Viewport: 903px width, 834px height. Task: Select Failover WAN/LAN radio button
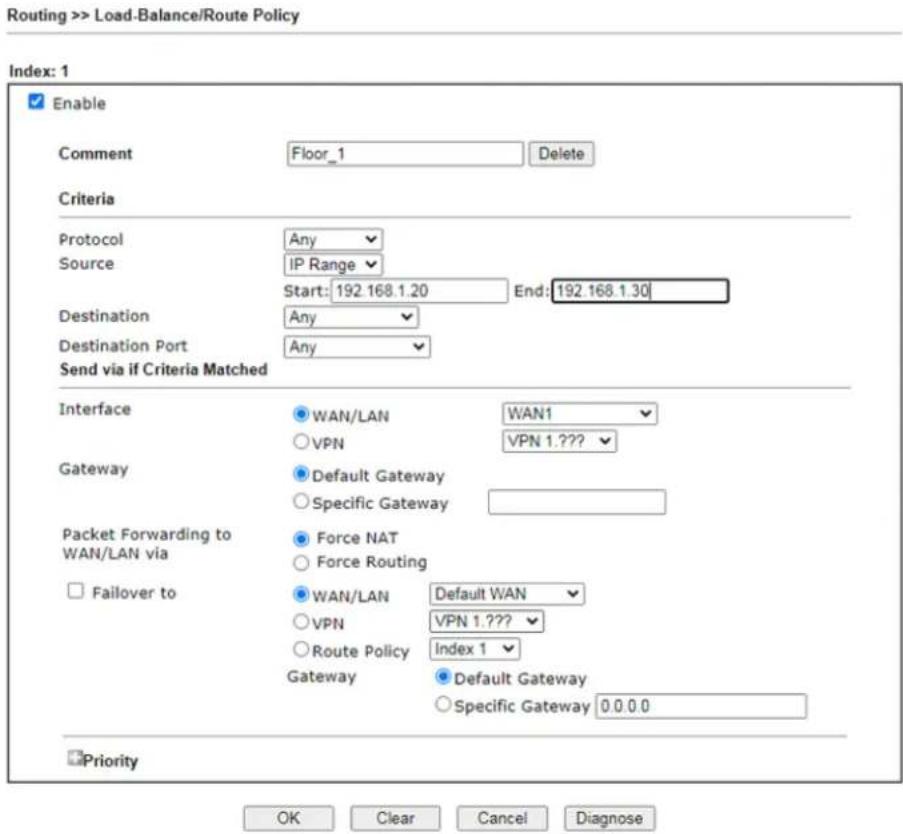(301, 594)
